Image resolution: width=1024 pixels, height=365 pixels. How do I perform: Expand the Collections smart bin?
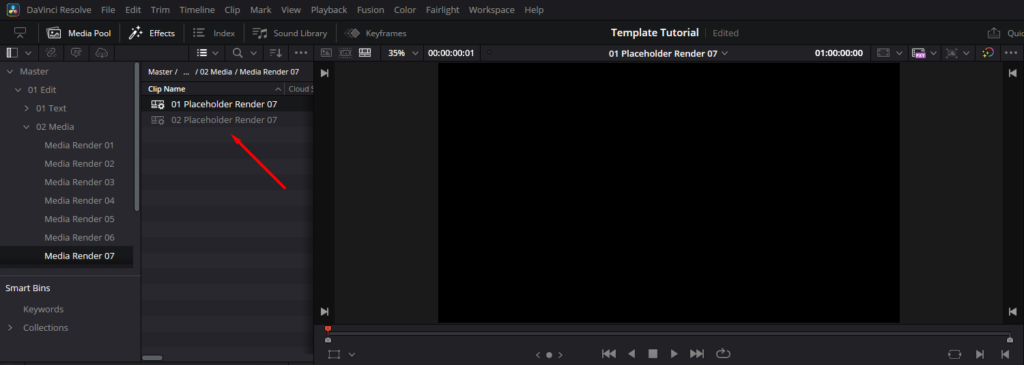coord(10,328)
